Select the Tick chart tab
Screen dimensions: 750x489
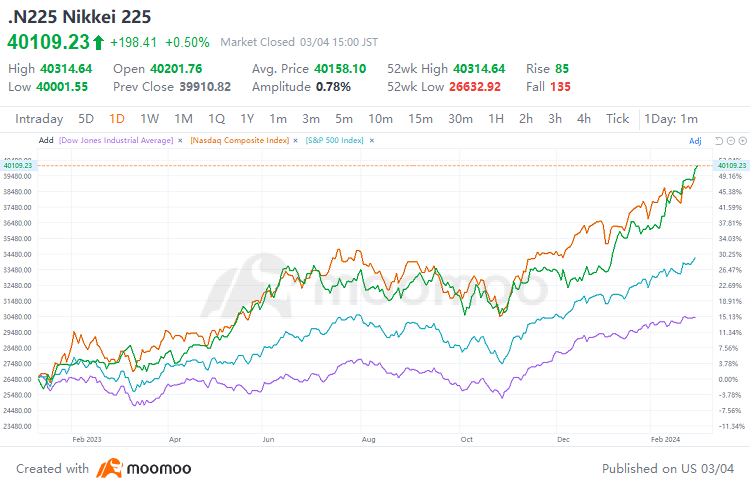[x=618, y=119]
